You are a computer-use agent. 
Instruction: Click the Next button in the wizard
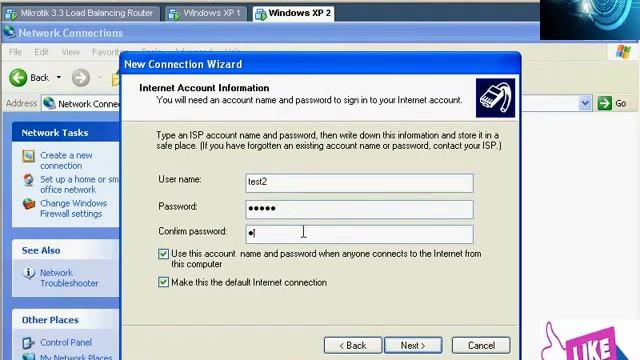point(413,345)
